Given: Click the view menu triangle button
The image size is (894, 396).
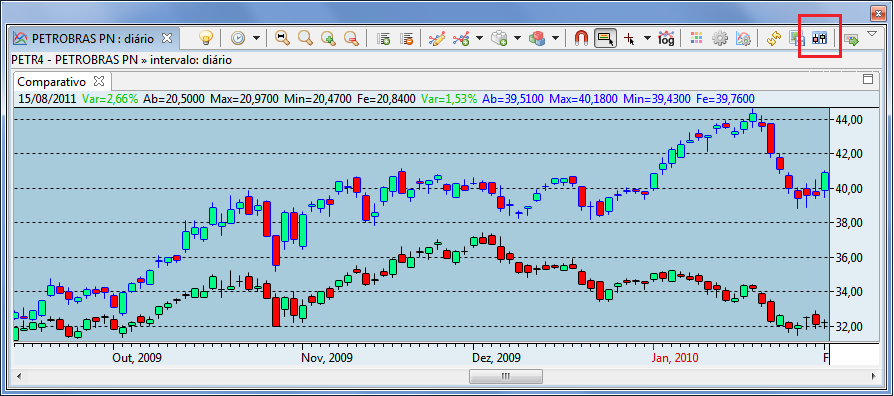Looking at the screenshot, I should [x=872, y=34].
